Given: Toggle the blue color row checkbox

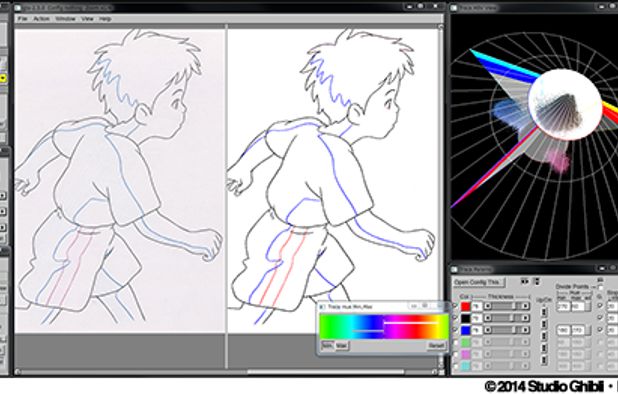Looking at the screenshot, I should (x=455, y=330).
